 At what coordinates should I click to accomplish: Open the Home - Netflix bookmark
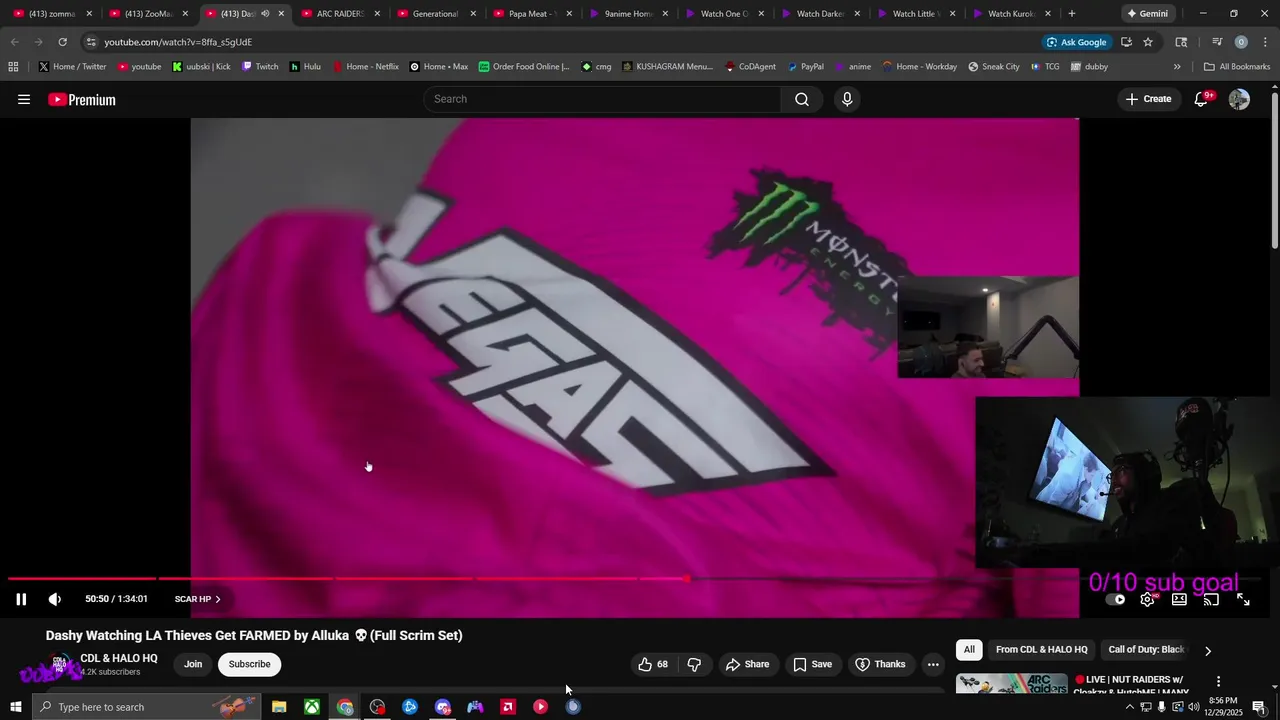point(365,67)
